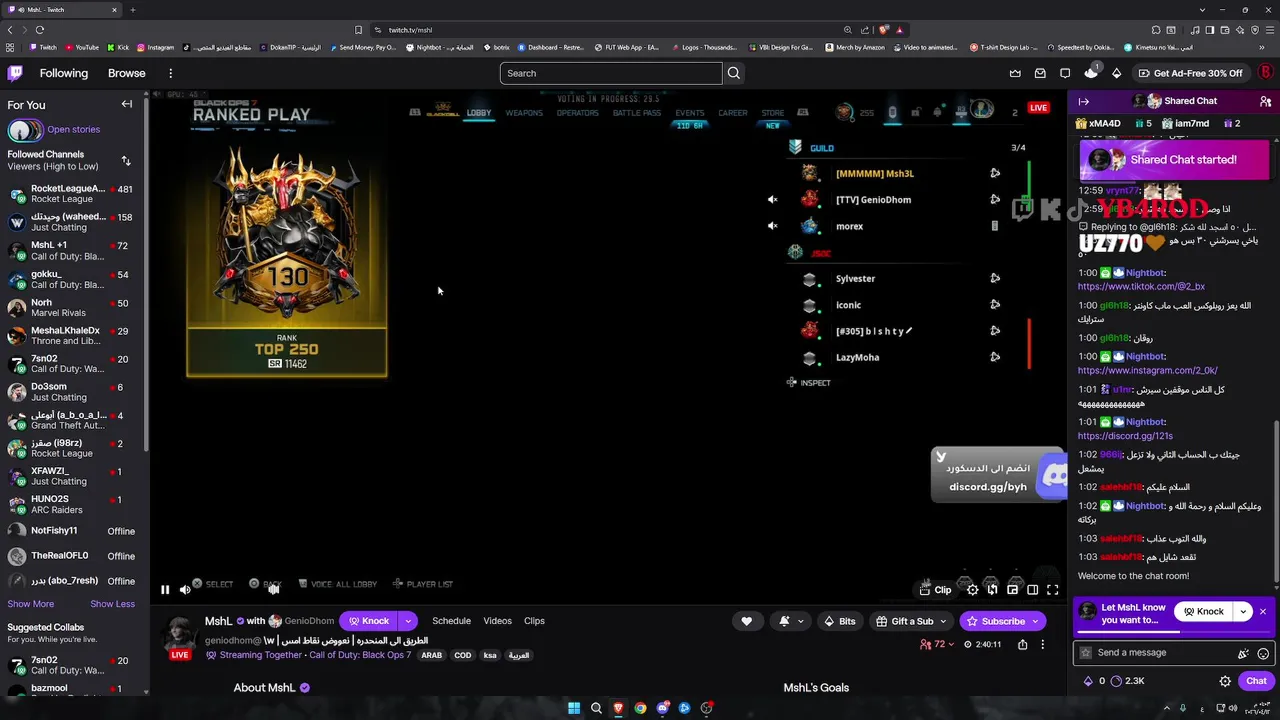Click the browser reload button

tap(39, 29)
